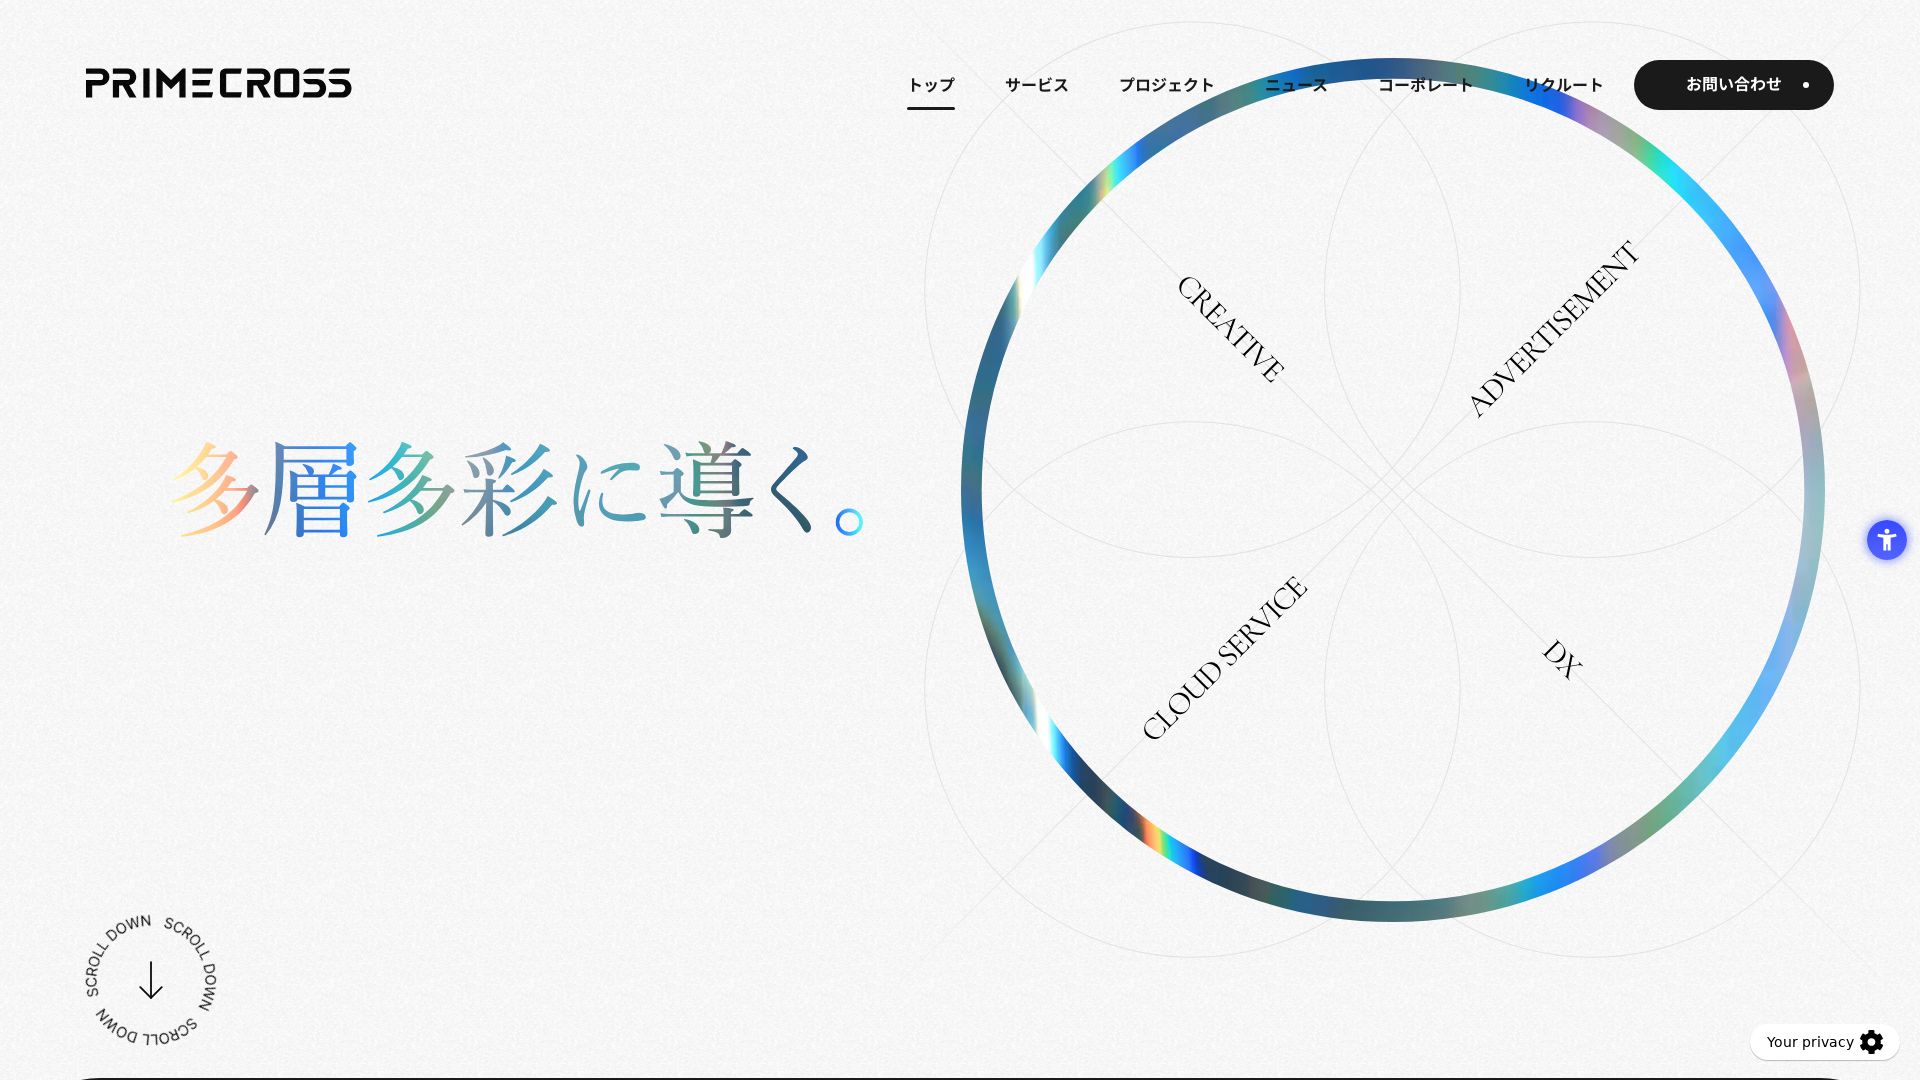Open the CLOUD SERVICE label

pos(1223,658)
